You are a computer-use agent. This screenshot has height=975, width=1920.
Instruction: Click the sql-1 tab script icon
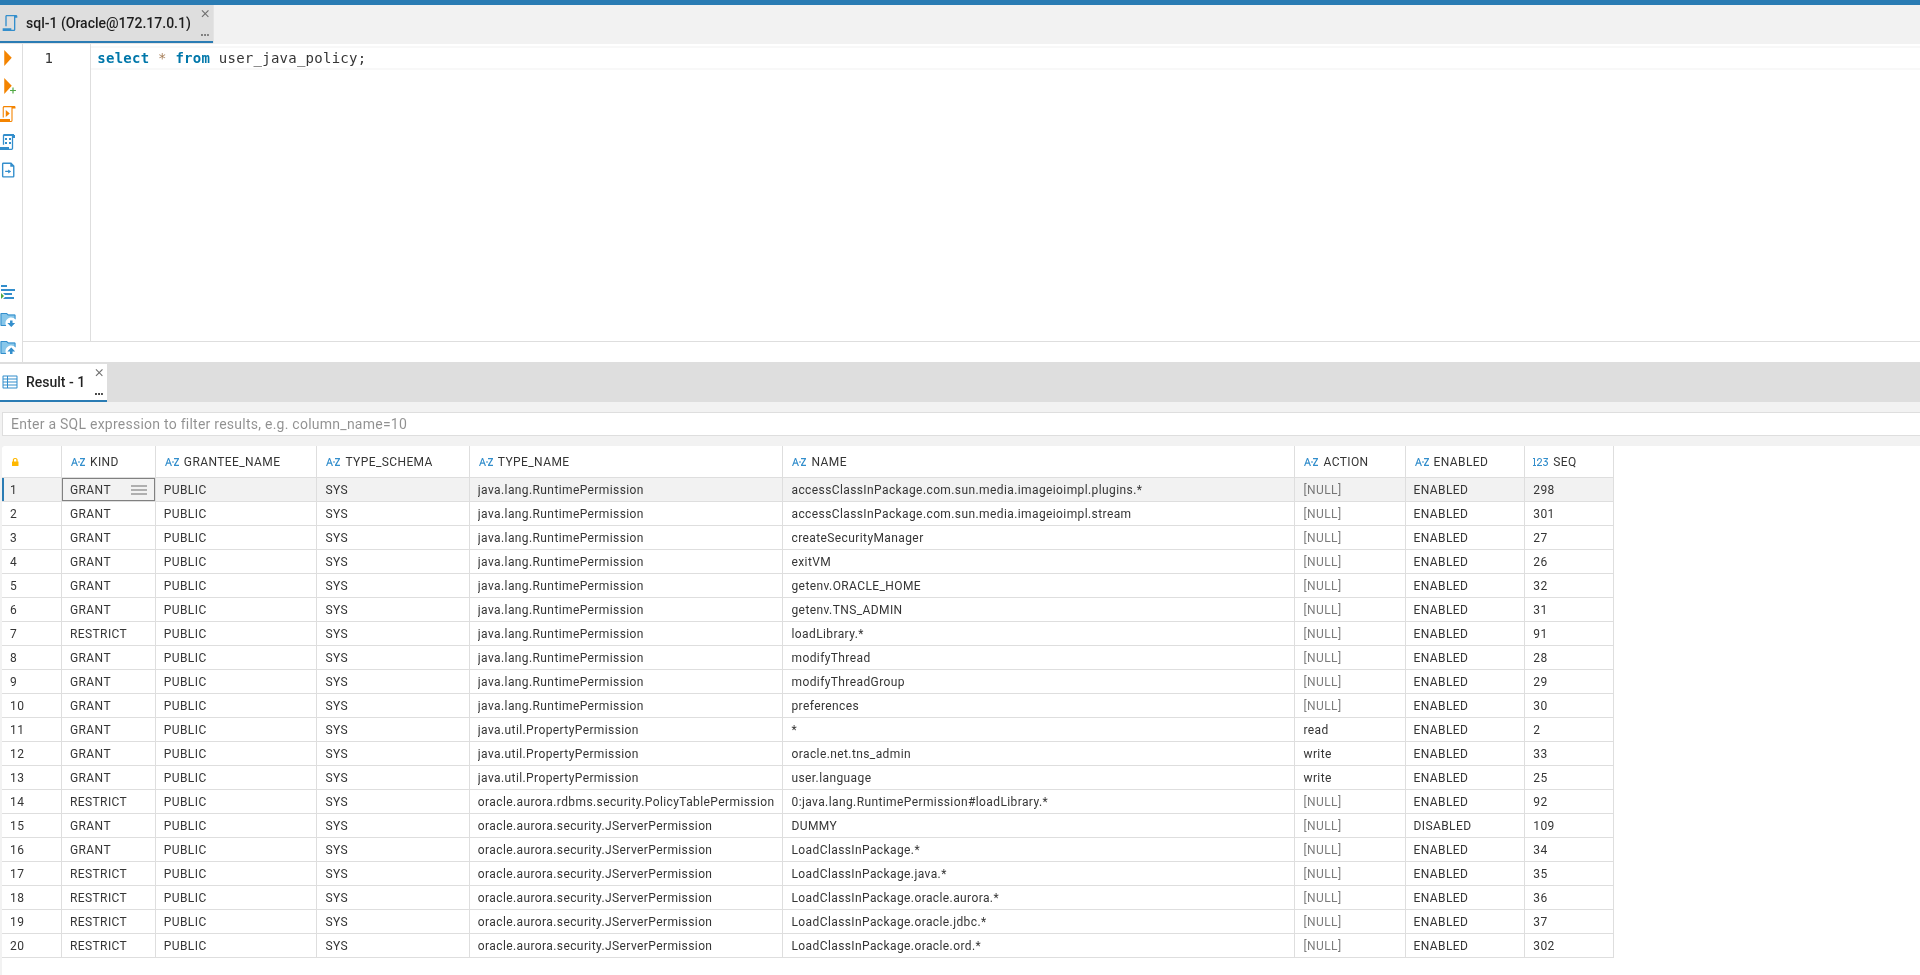click(x=10, y=22)
